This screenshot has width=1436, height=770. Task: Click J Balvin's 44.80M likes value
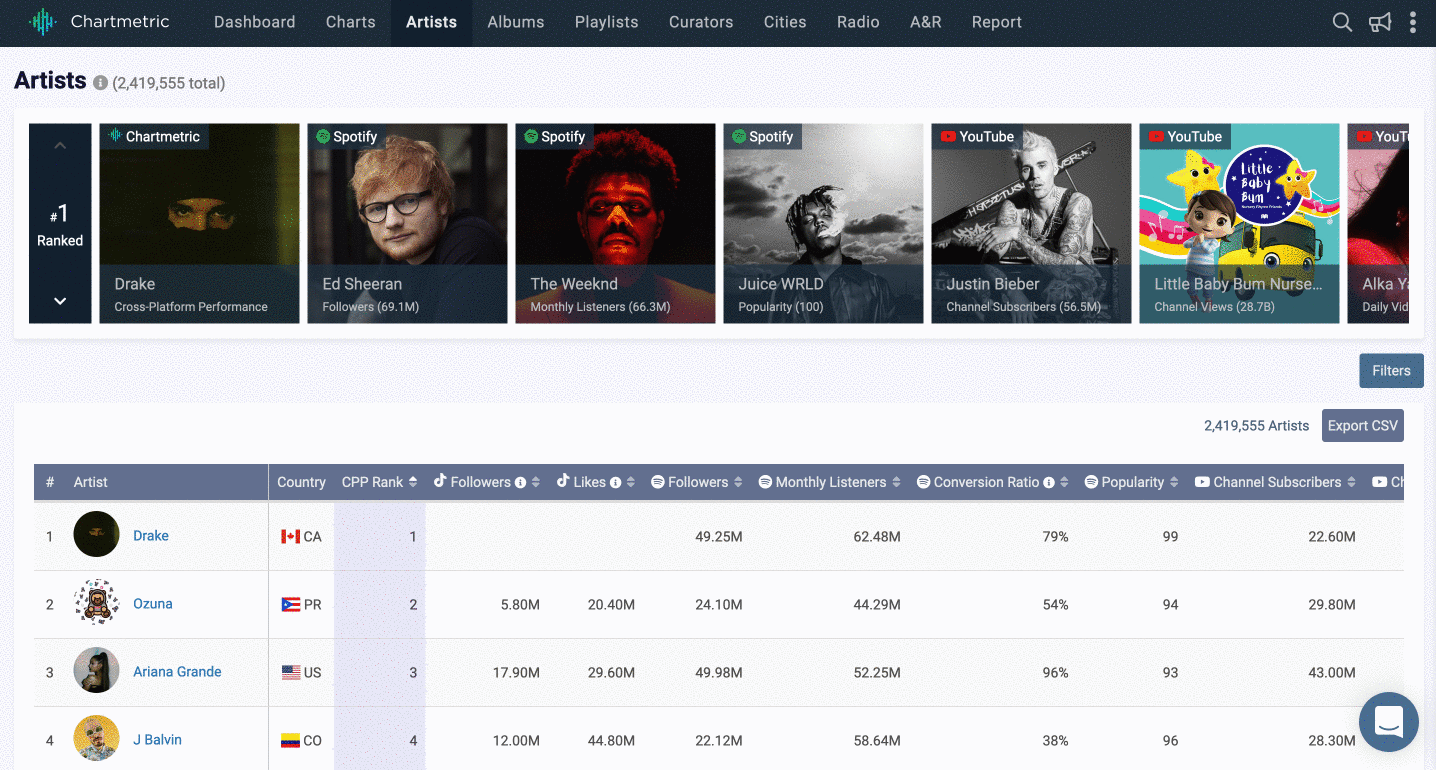[x=611, y=741]
